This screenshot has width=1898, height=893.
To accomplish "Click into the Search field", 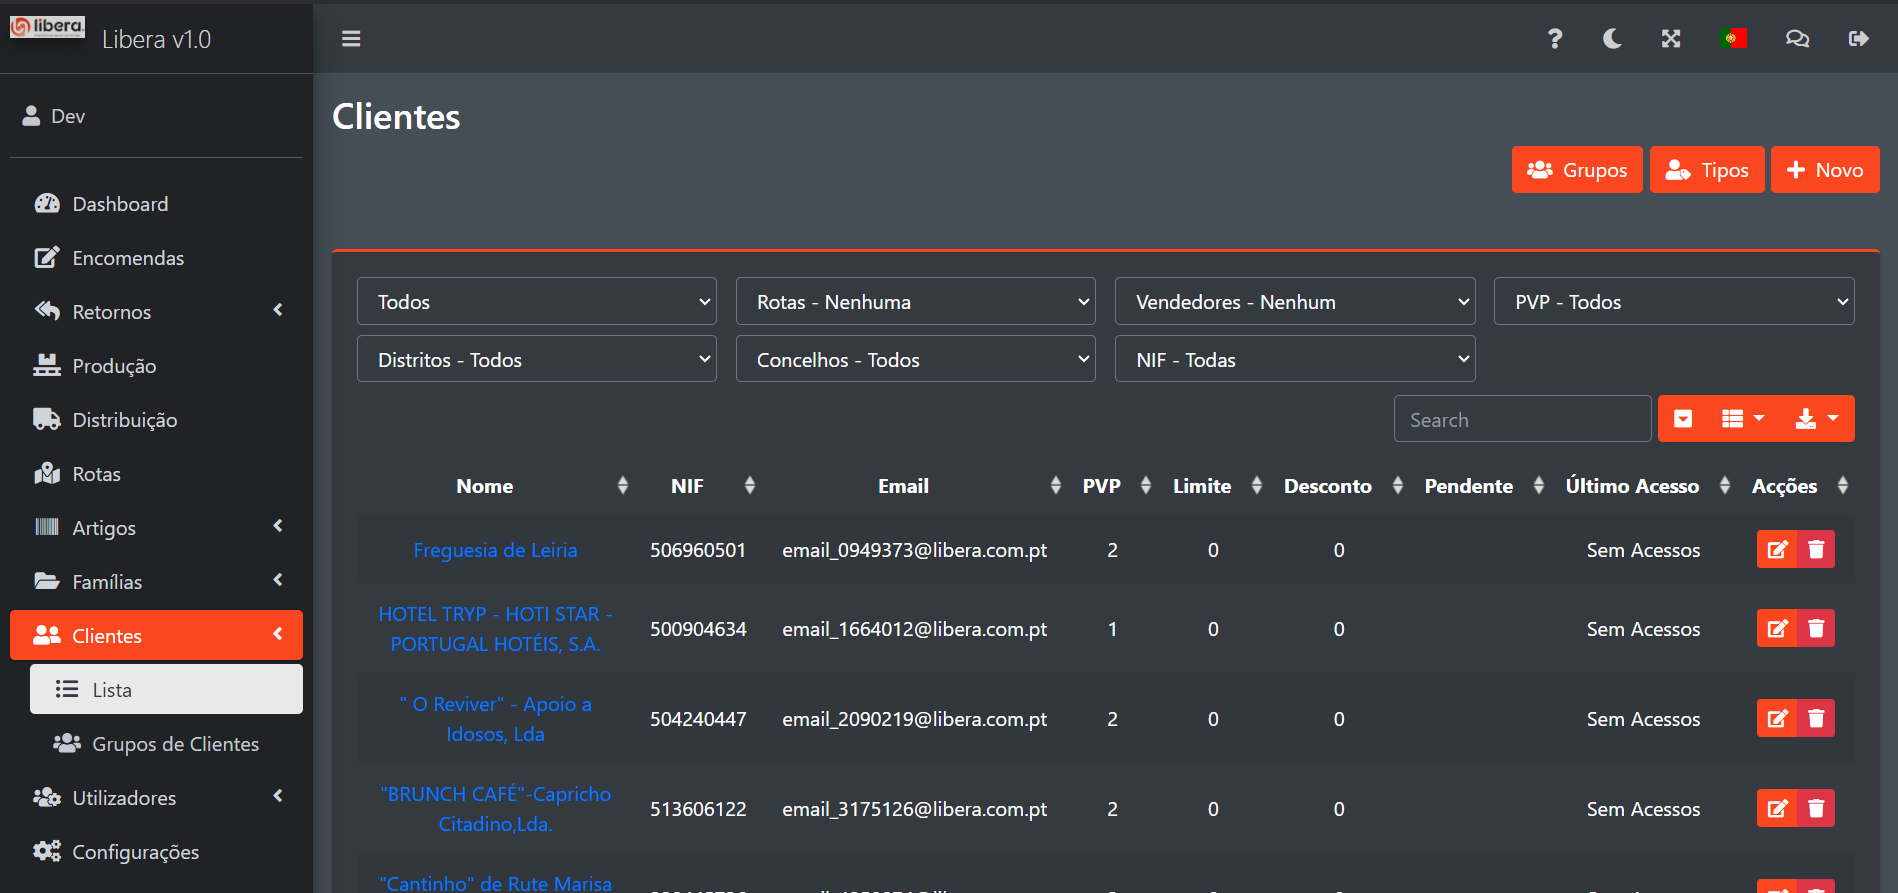I will pos(1521,420).
